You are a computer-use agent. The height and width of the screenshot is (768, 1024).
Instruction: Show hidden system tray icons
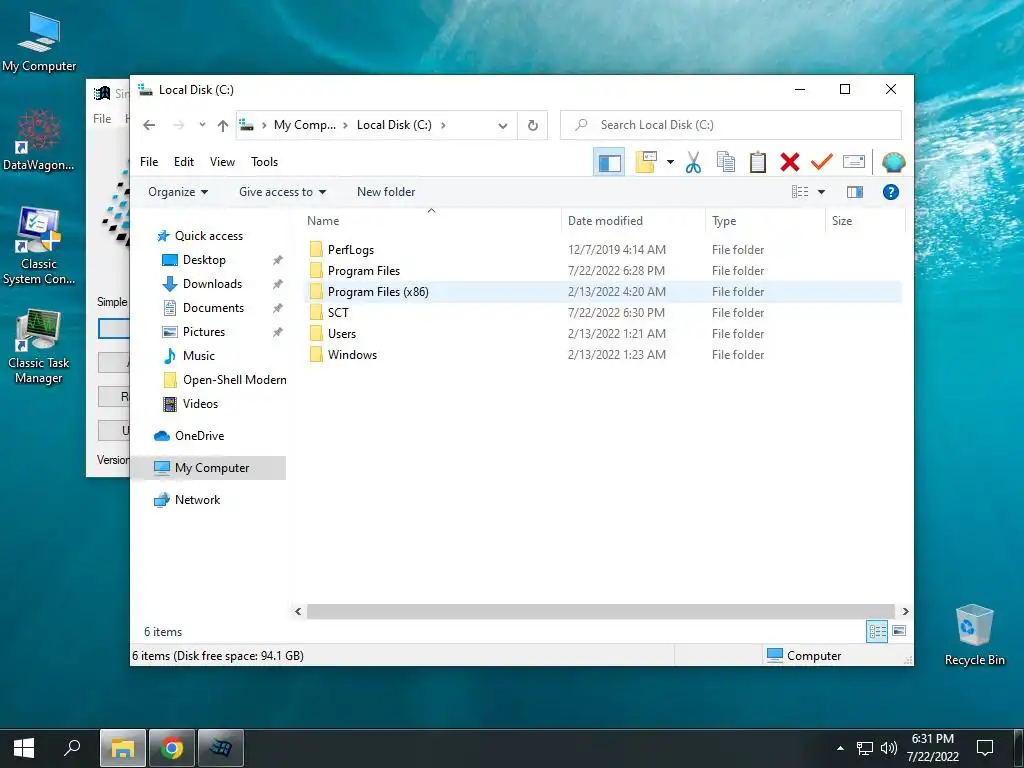pyautogui.click(x=840, y=748)
